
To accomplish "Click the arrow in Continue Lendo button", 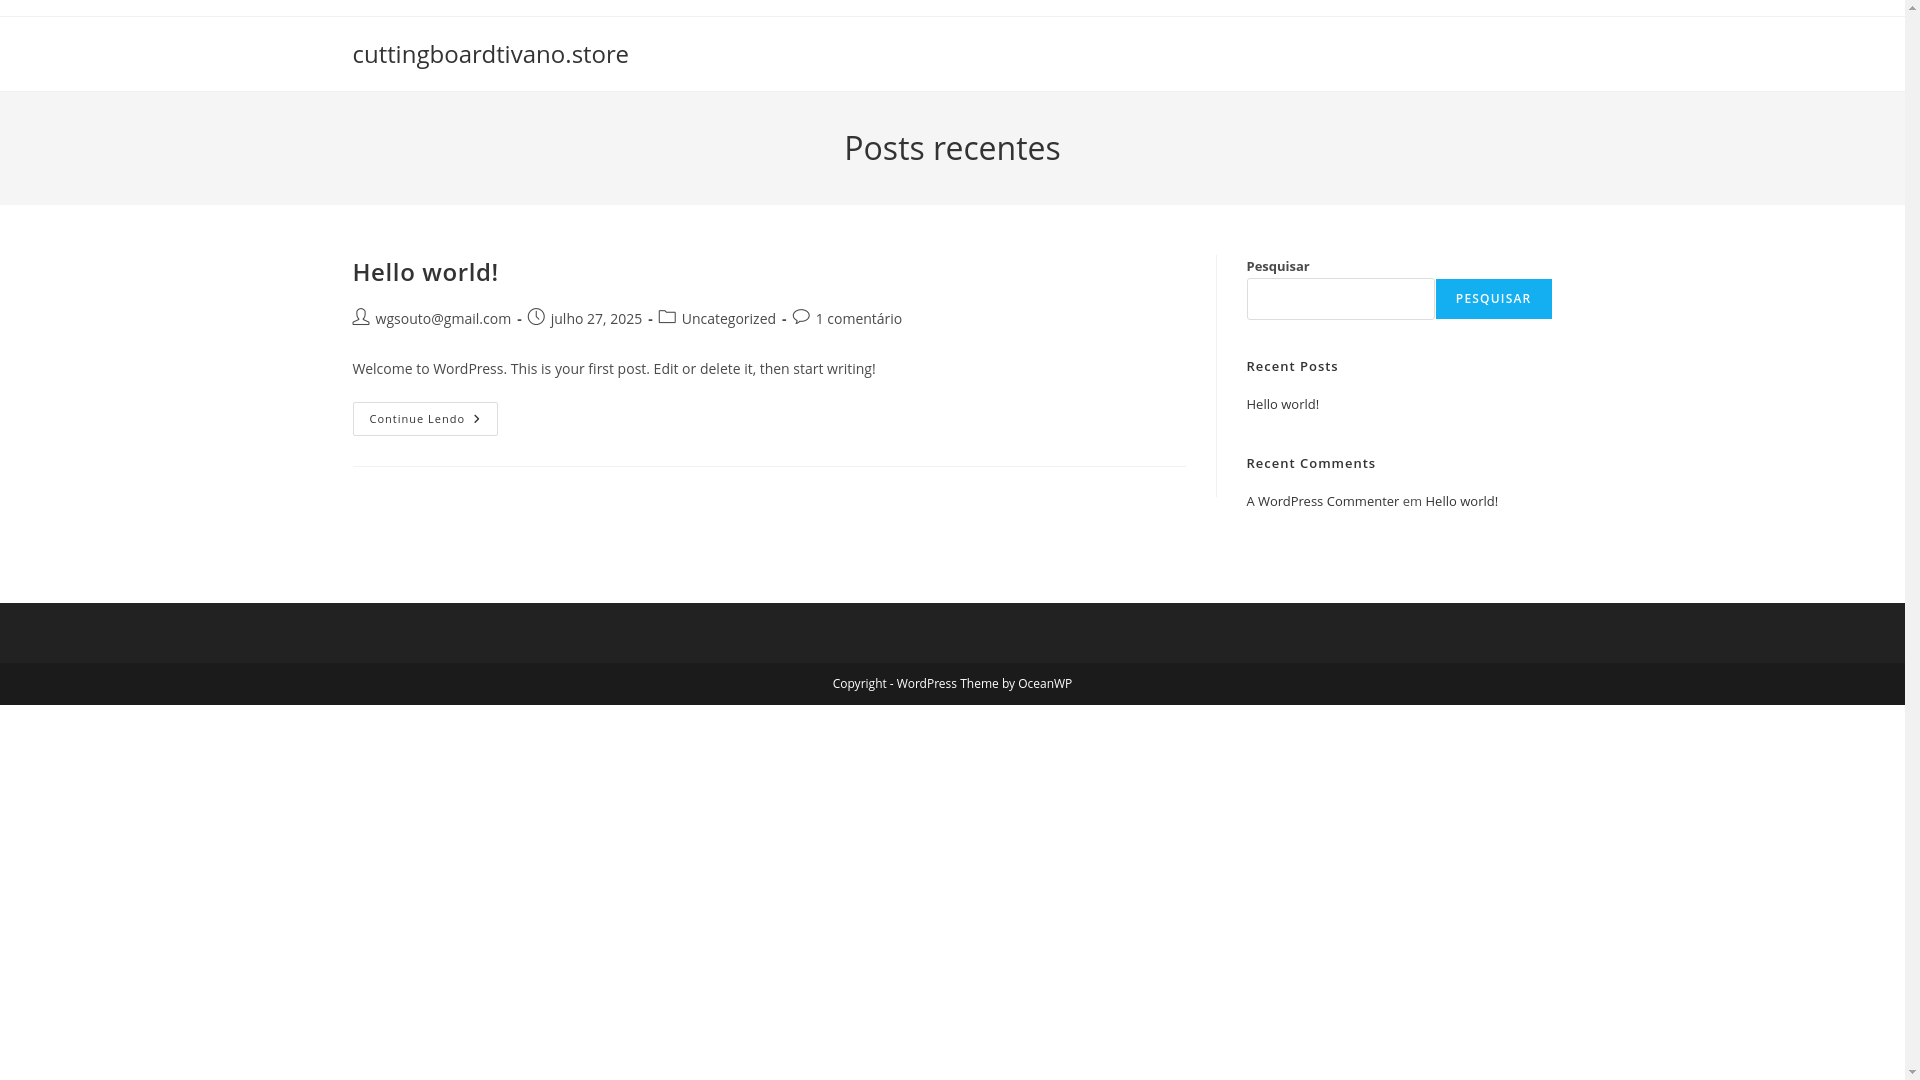I will (x=477, y=419).
